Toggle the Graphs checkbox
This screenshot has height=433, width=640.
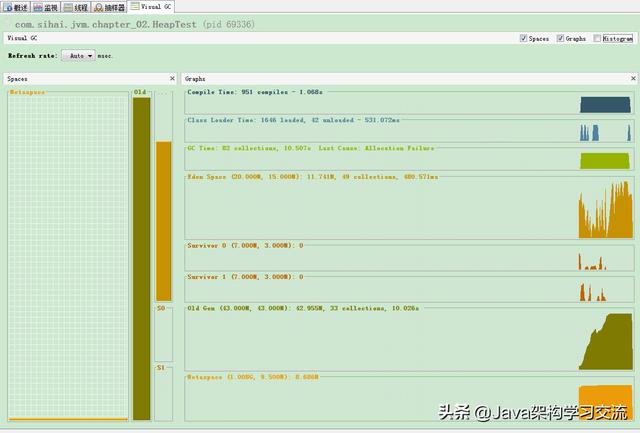click(x=560, y=38)
